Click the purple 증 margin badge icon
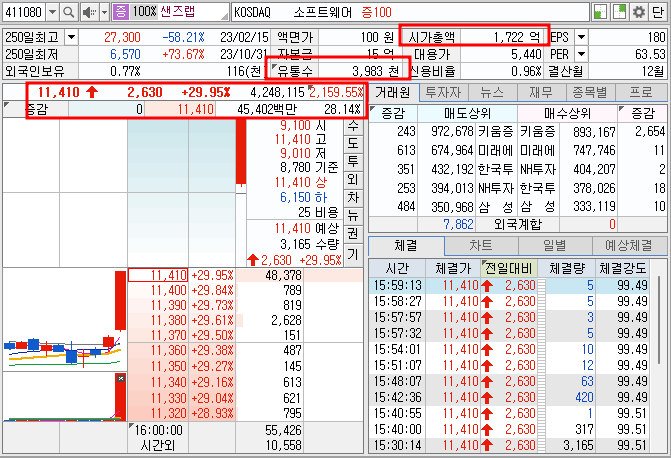This screenshot has width=671, height=458. 121,12
